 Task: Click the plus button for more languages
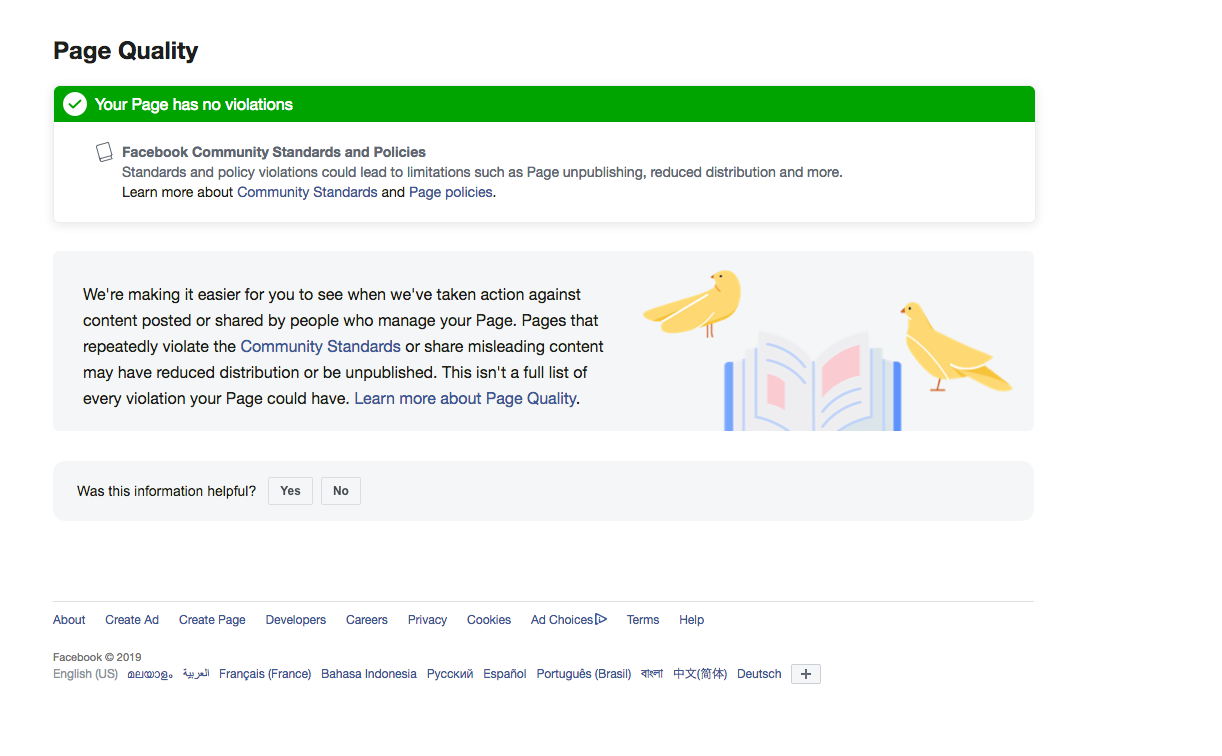coord(805,674)
